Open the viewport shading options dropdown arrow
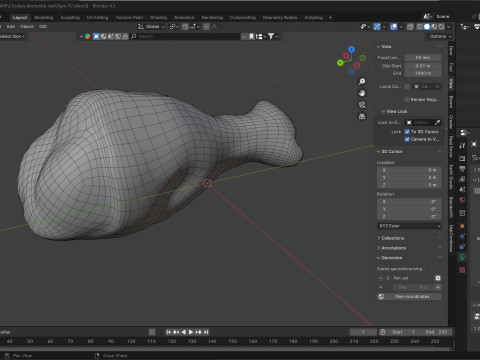The height and width of the screenshot is (360, 480). click(x=449, y=27)
